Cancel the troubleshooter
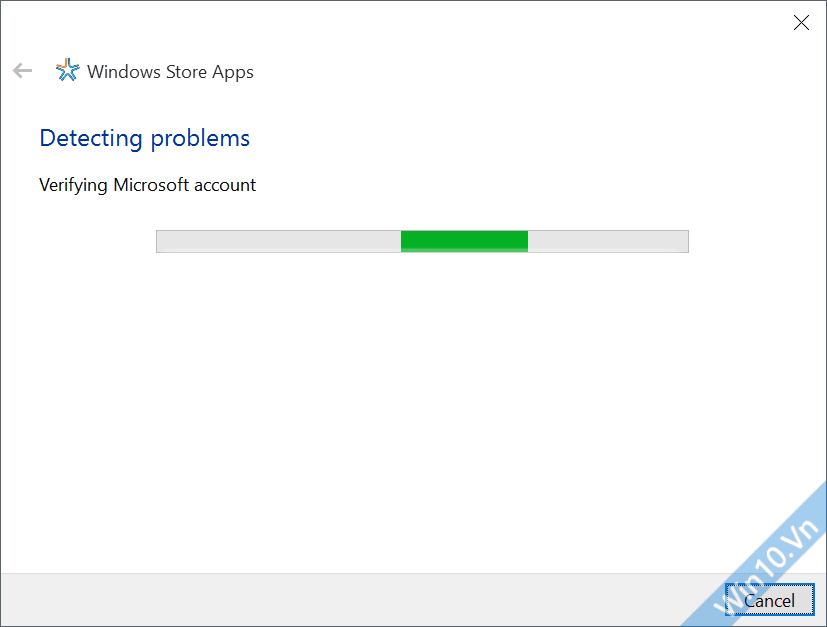 point(770,600)
